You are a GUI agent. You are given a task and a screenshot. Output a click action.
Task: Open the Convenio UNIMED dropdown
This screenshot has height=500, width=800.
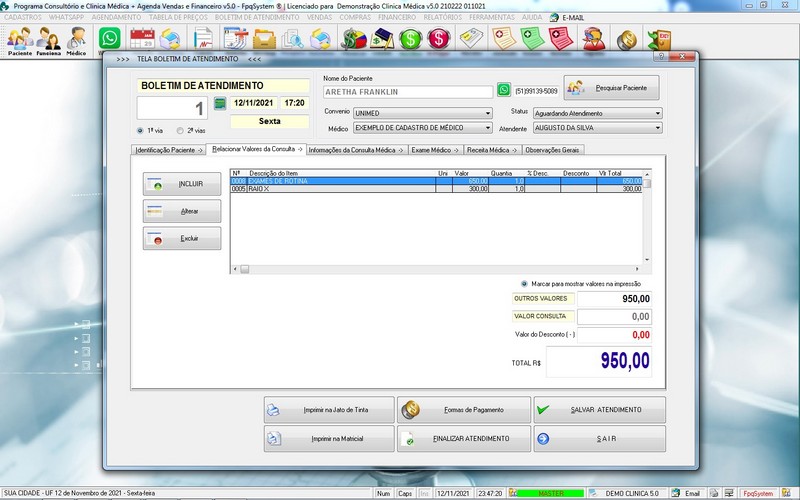[423, 113]
